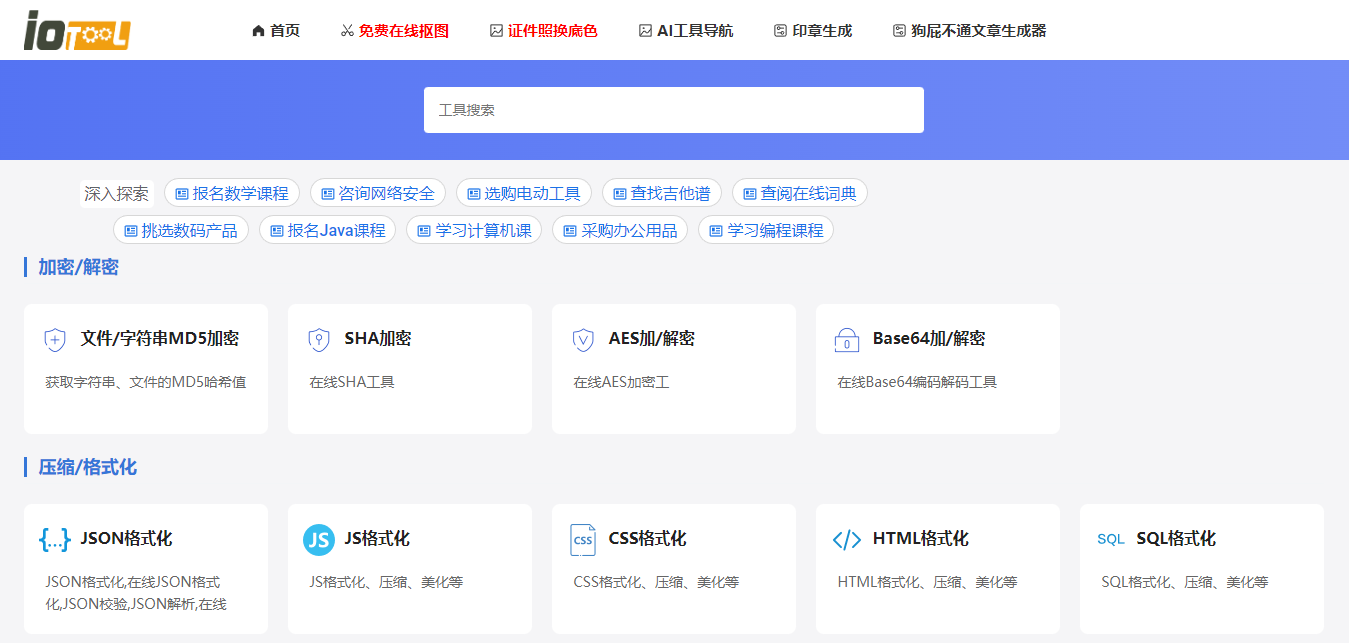Follow the 选购电动工具 link label

tap(533, 194)
